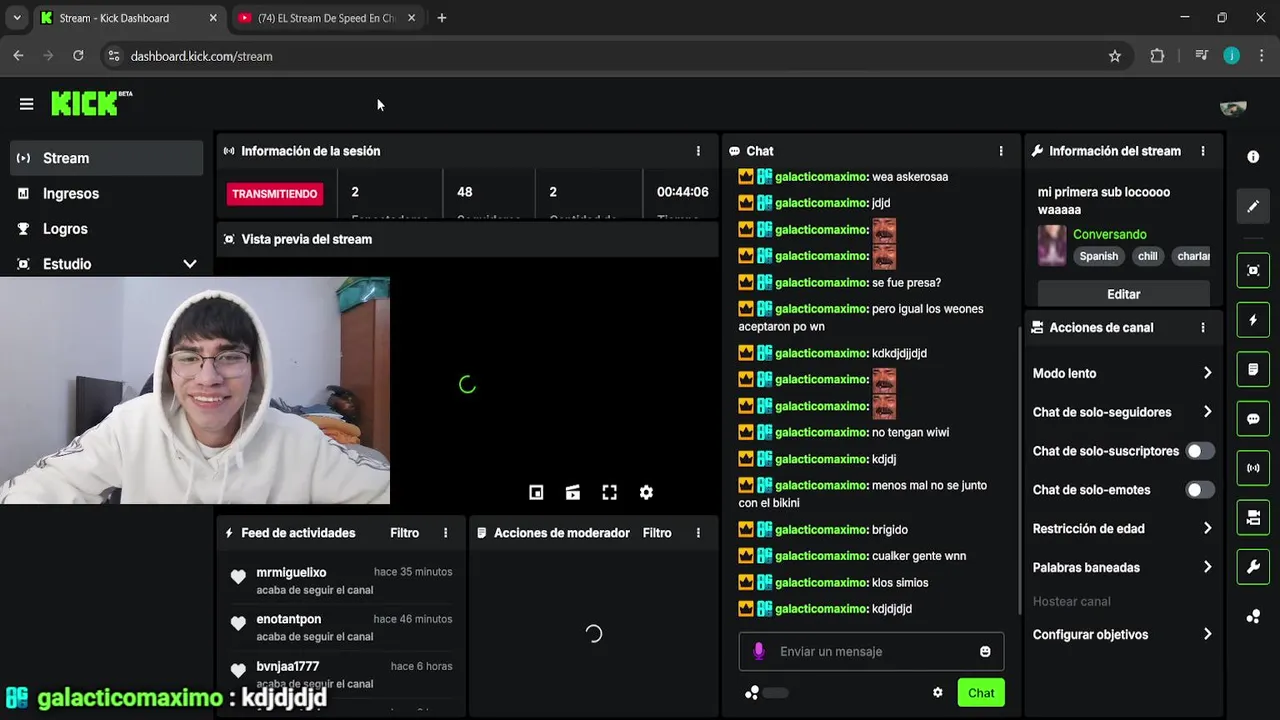Open Feed de actividades three-dot menu

(446, 533)
